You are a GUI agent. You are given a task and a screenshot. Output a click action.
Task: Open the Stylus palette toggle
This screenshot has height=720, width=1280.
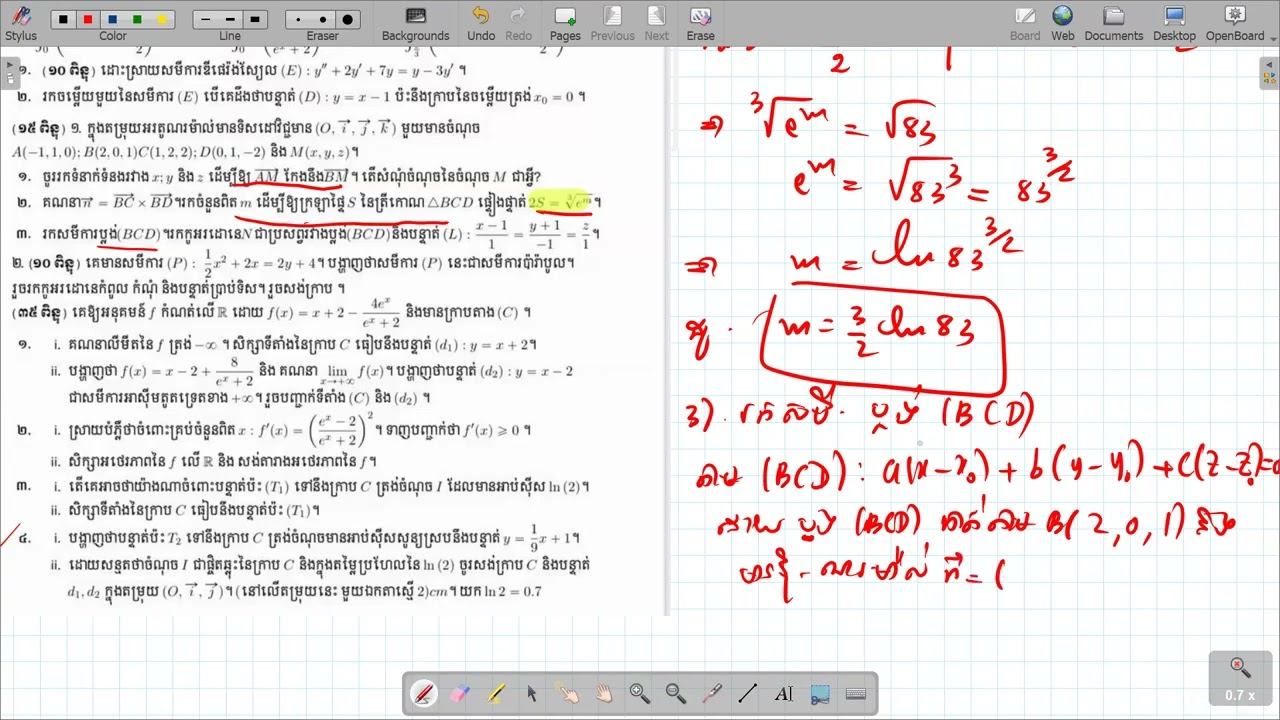coord(20,22)
